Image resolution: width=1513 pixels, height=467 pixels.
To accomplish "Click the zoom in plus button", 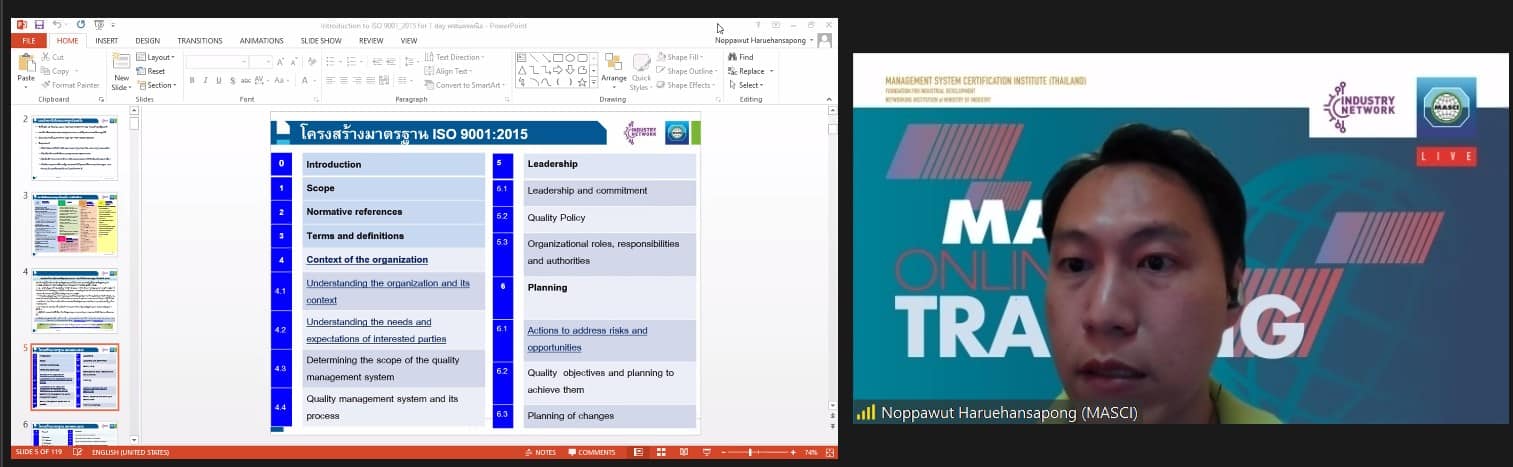I will pos(795,452).
